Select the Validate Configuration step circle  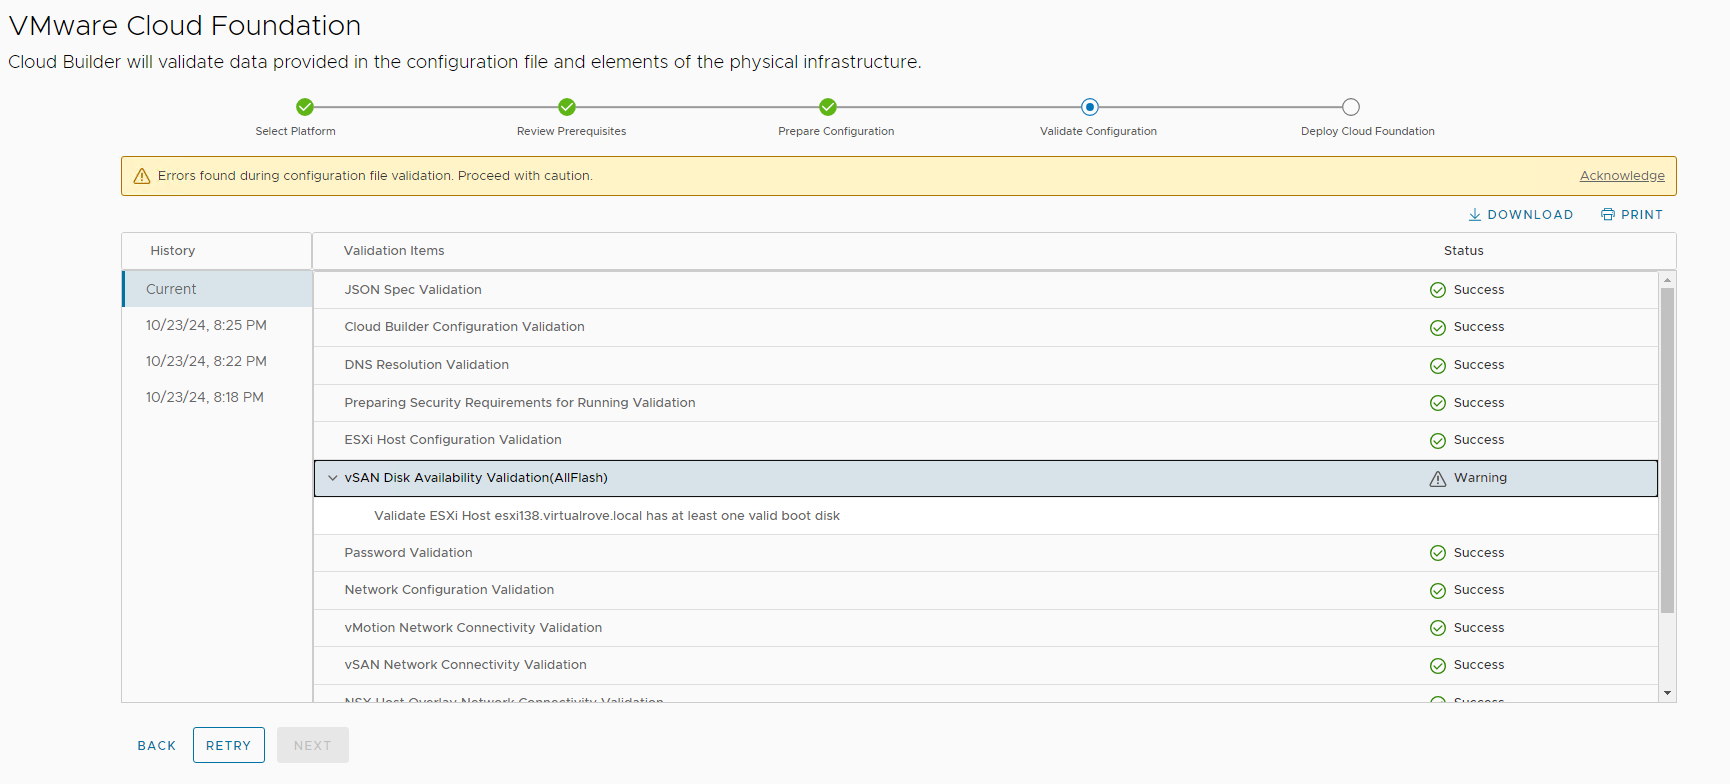(x=1089, y=107)
